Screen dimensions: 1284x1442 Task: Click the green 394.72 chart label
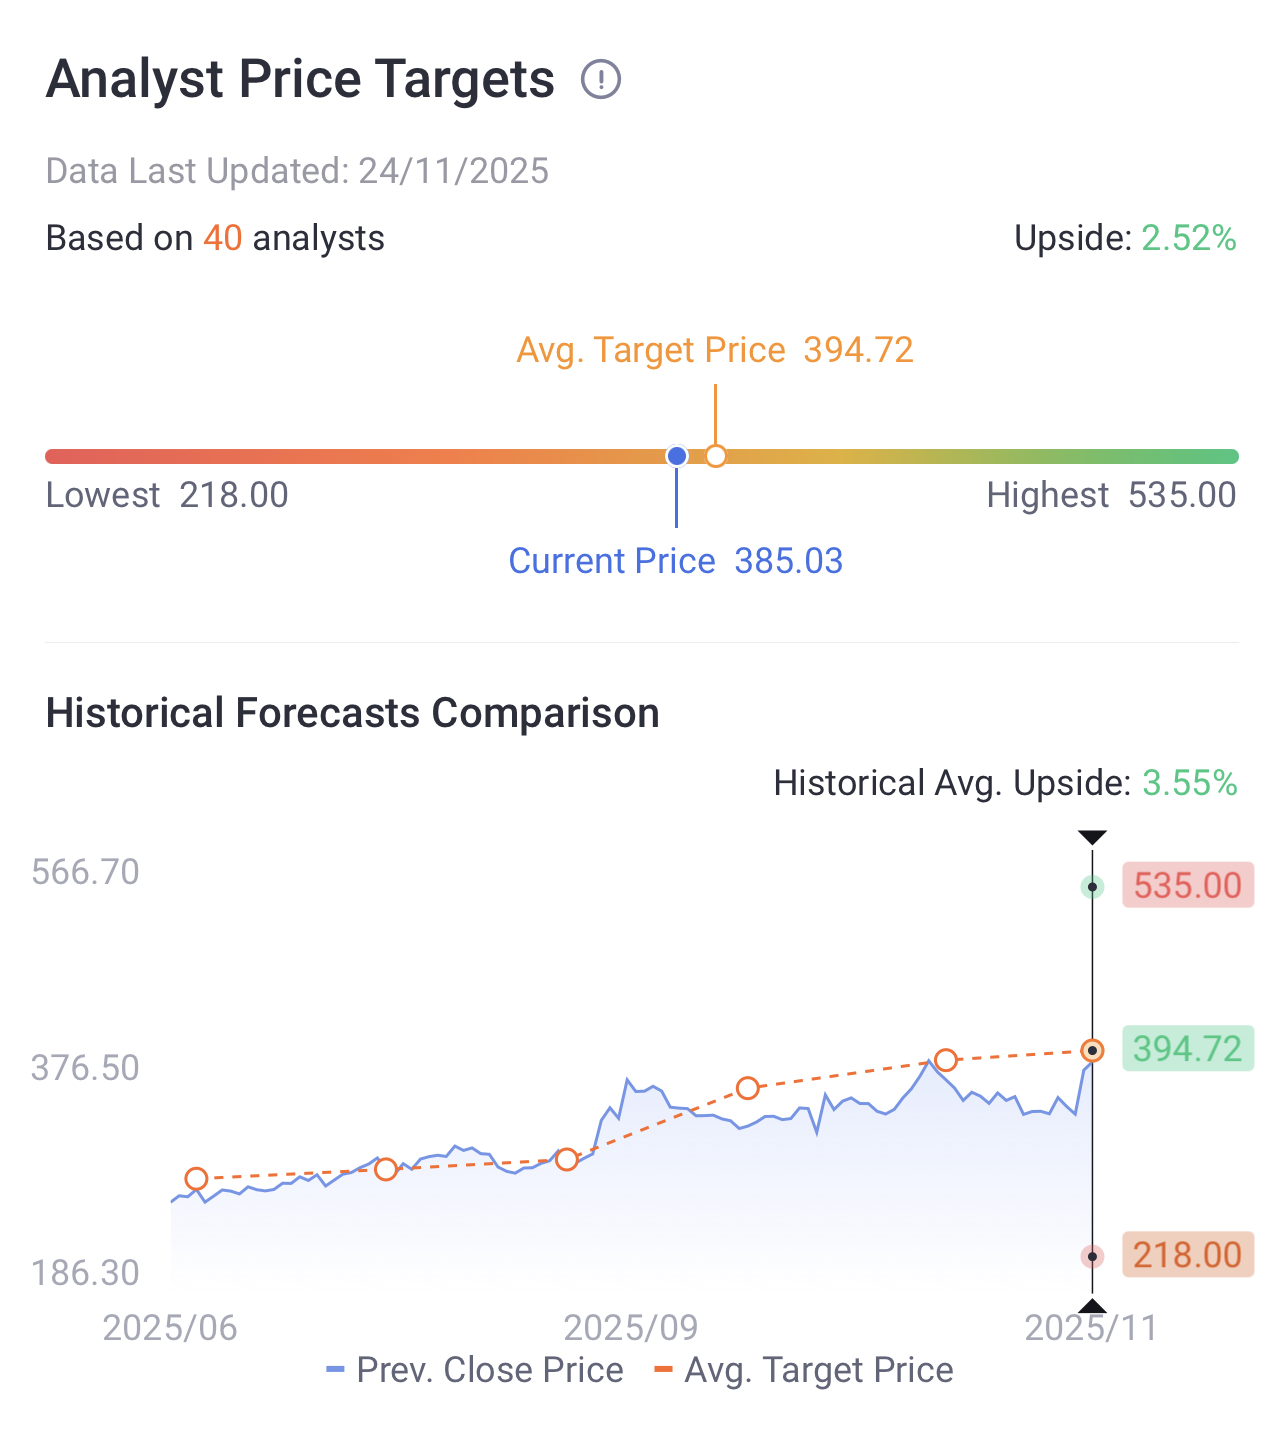pos(1187,1049)
